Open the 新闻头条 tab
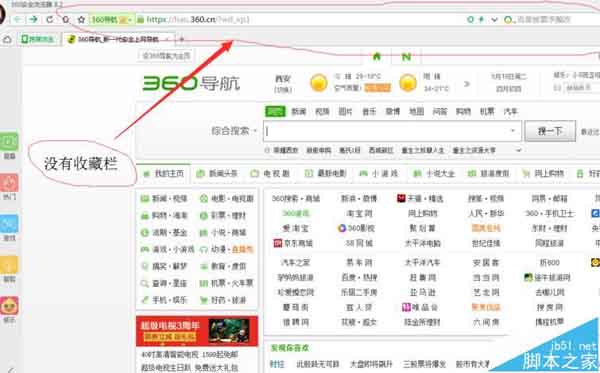 click(x=217, y=174)
